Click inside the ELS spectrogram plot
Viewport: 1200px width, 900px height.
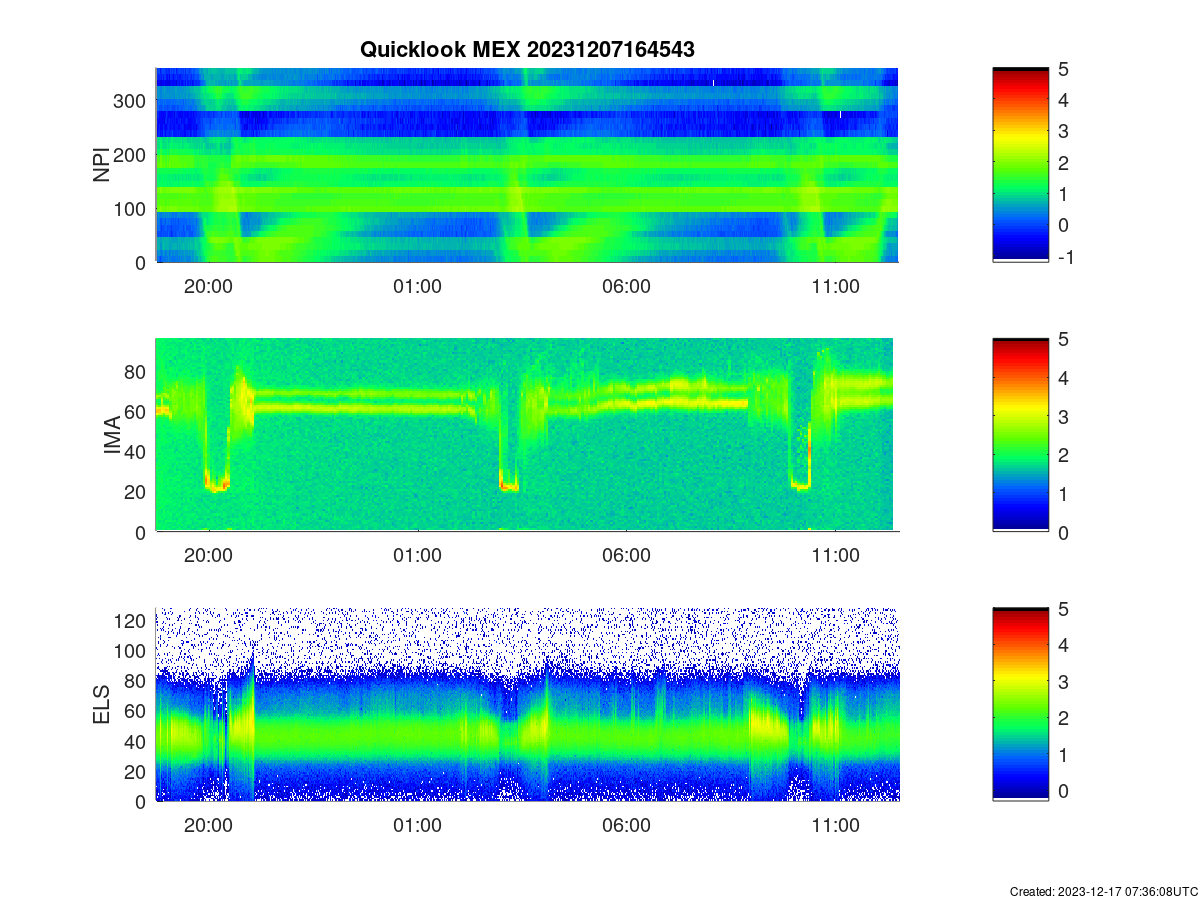click(527, 704)
